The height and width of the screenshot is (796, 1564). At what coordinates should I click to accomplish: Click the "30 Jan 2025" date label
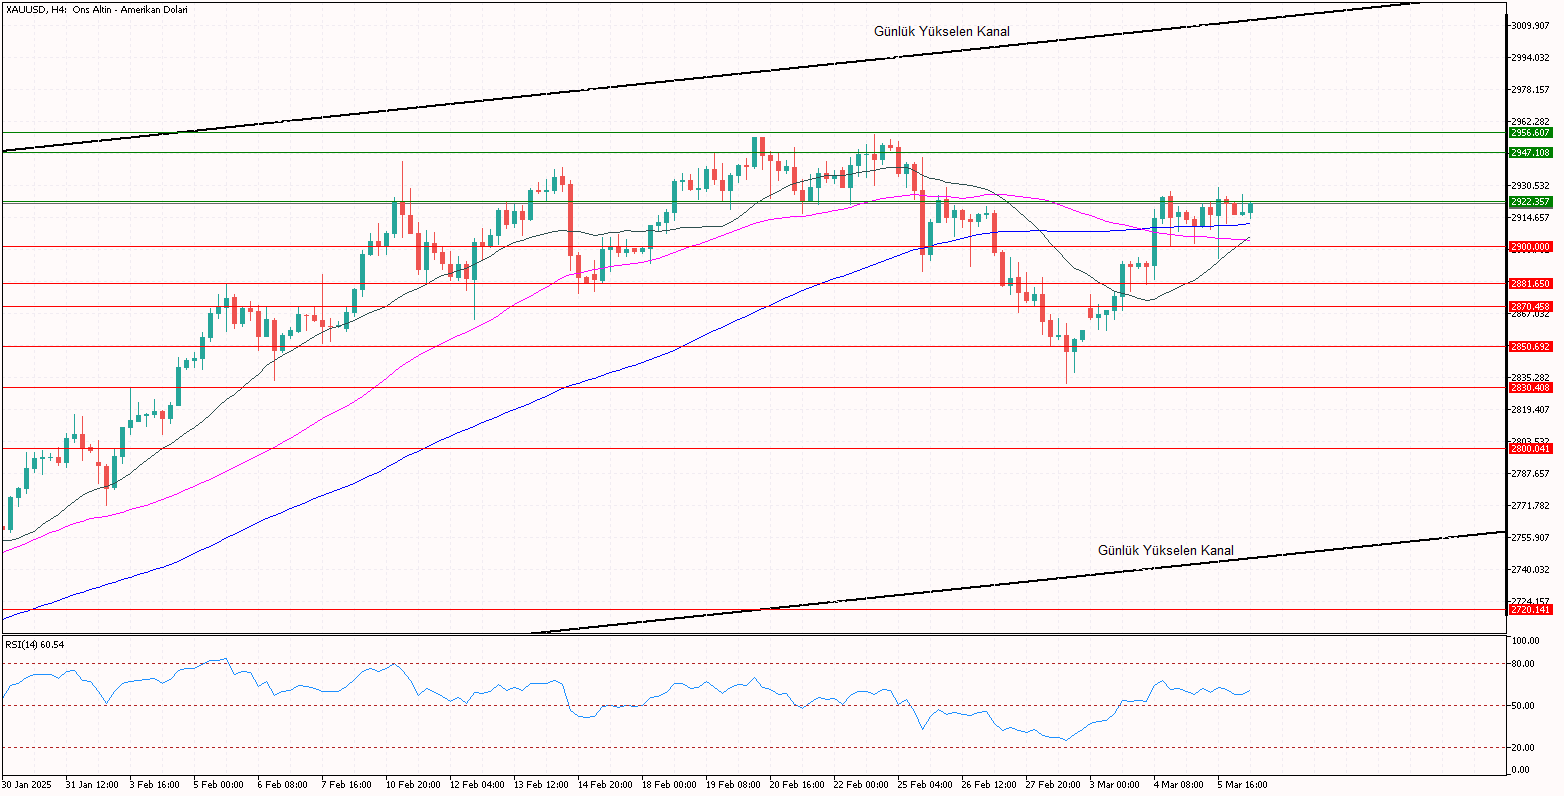[24, 784]
